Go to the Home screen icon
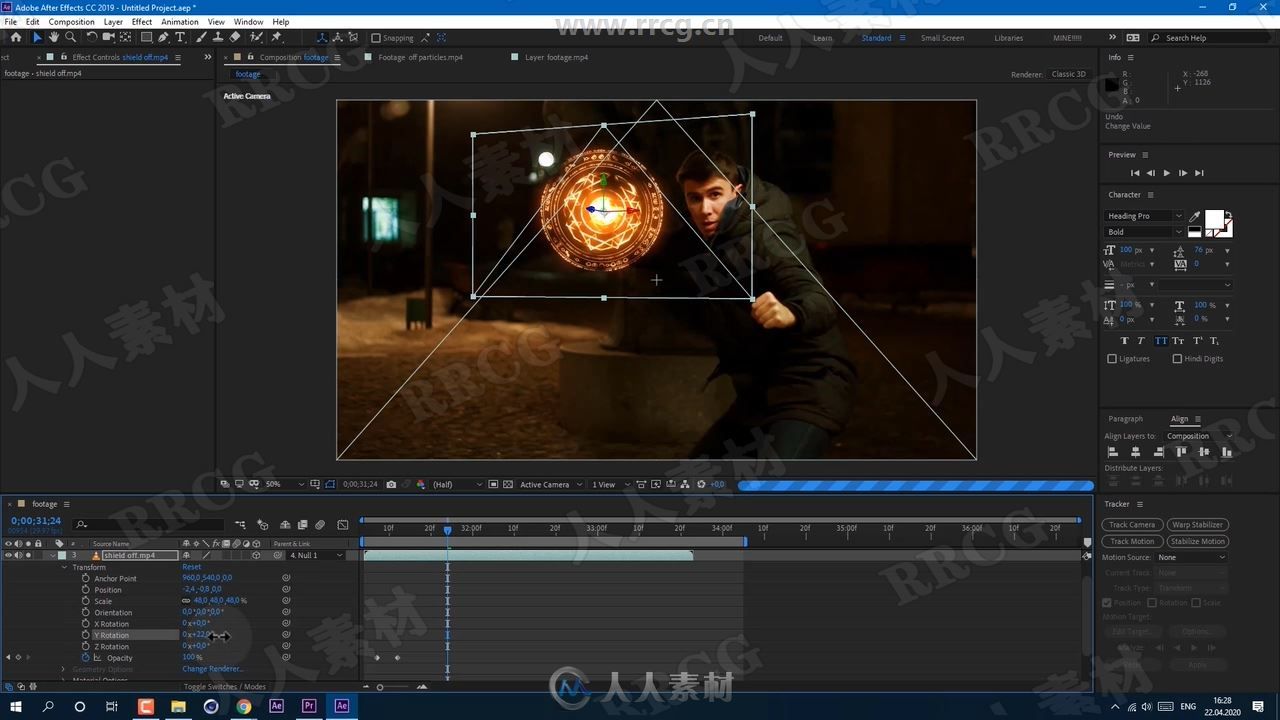 click(x=15, y=37)
